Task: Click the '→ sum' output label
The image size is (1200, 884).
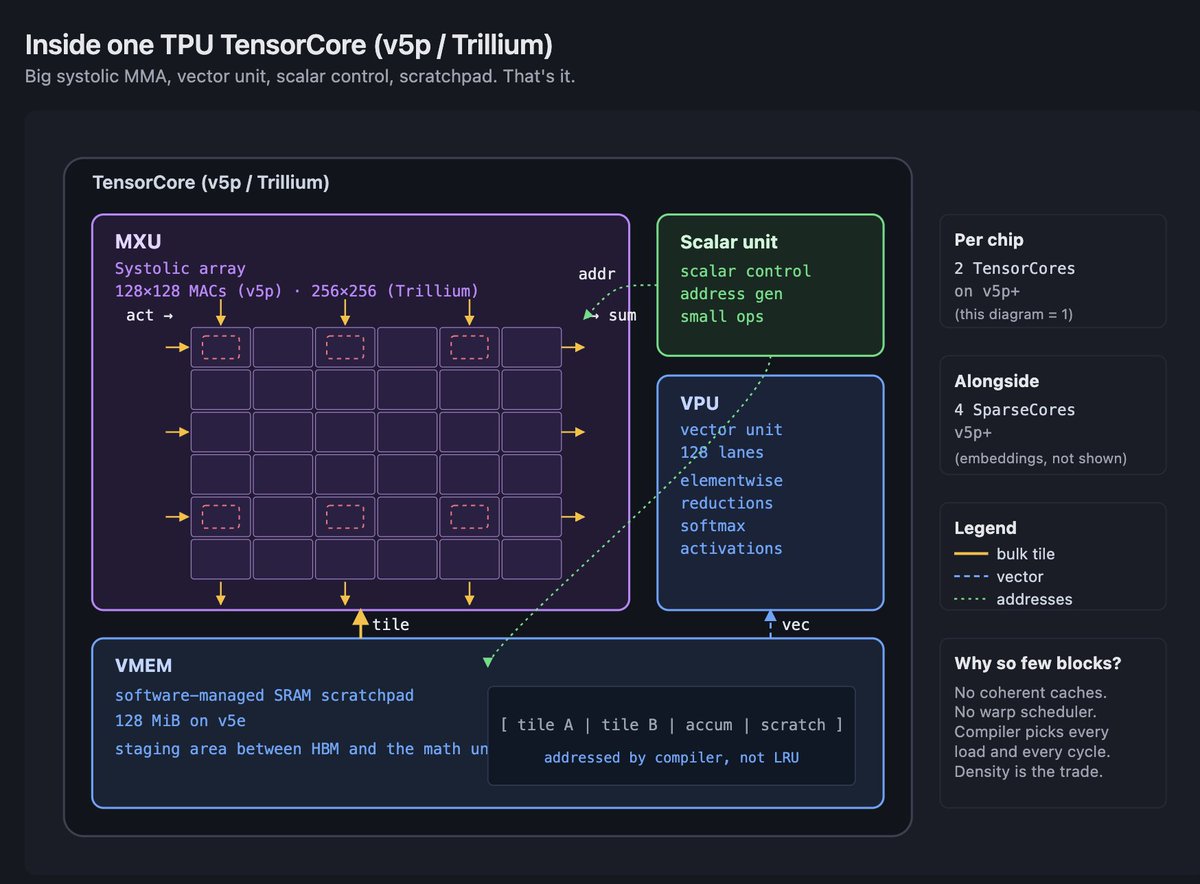Action: coord(609,316)
